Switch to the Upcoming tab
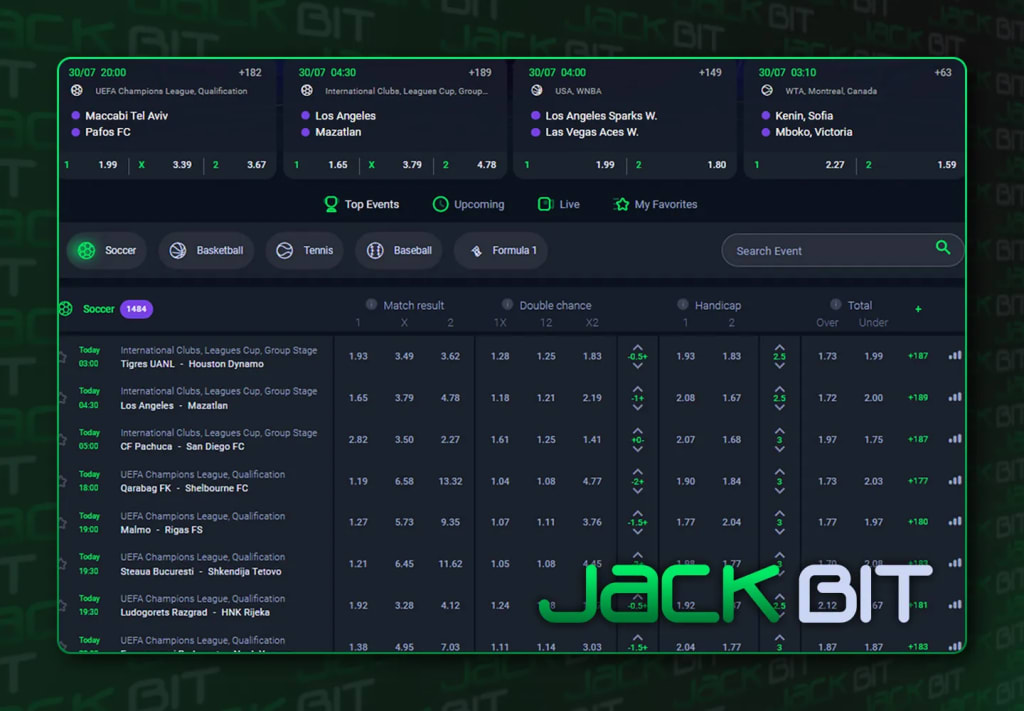Screen dimensions: 1024x711 (468, 204)
